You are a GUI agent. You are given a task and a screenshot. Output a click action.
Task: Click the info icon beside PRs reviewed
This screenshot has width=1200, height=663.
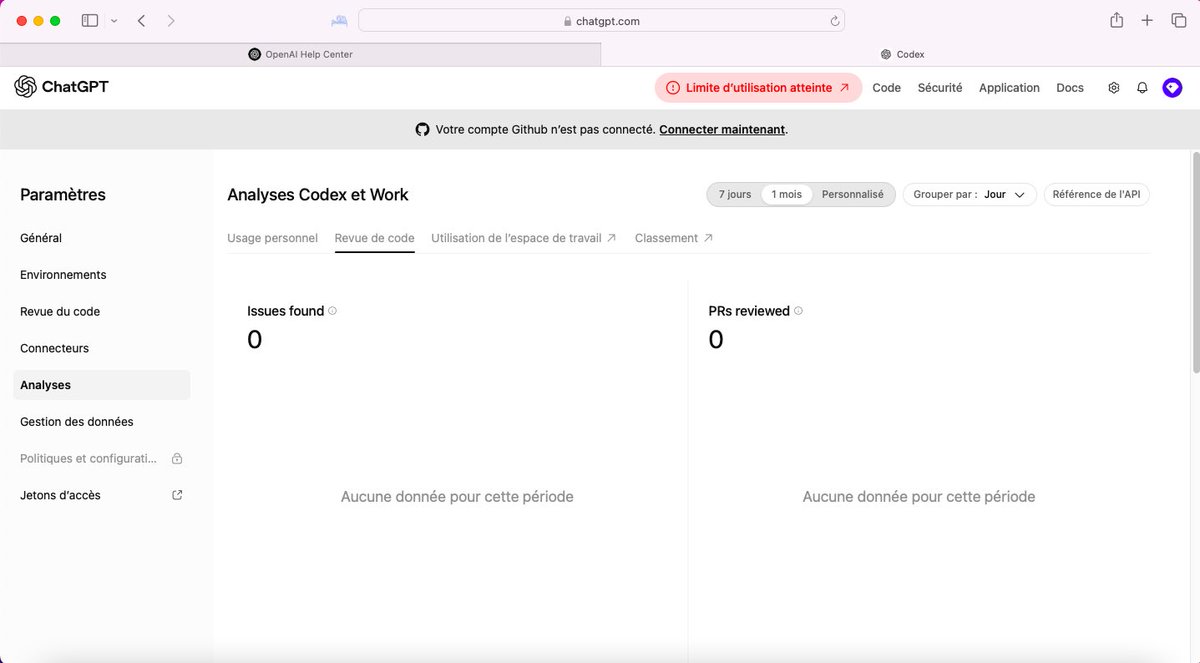tap(798, 311)
